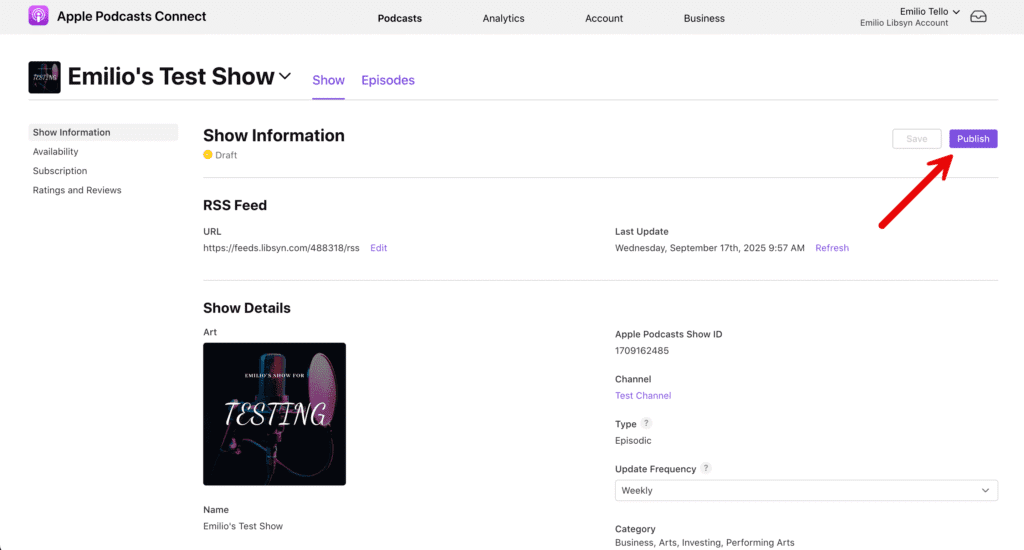Click the Update Frequency help icon
Image resolution: width=1024 pixels, height=550 pixels.
[706, 468]
